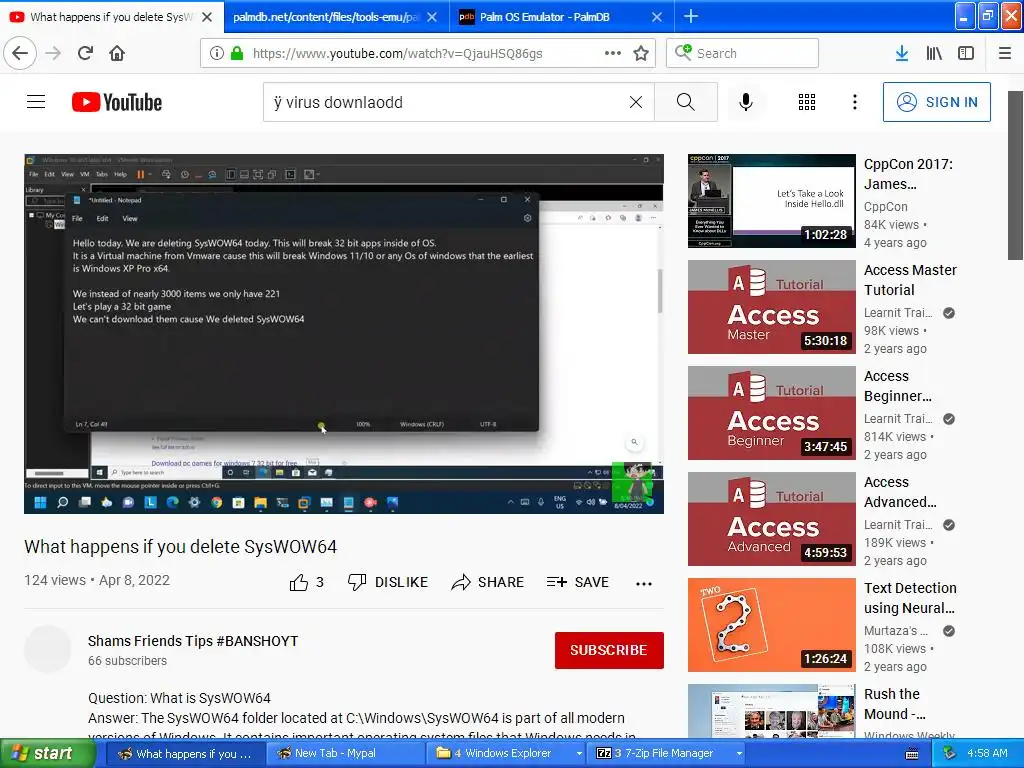Run YouTube search with magnifier button

[686, 102]
